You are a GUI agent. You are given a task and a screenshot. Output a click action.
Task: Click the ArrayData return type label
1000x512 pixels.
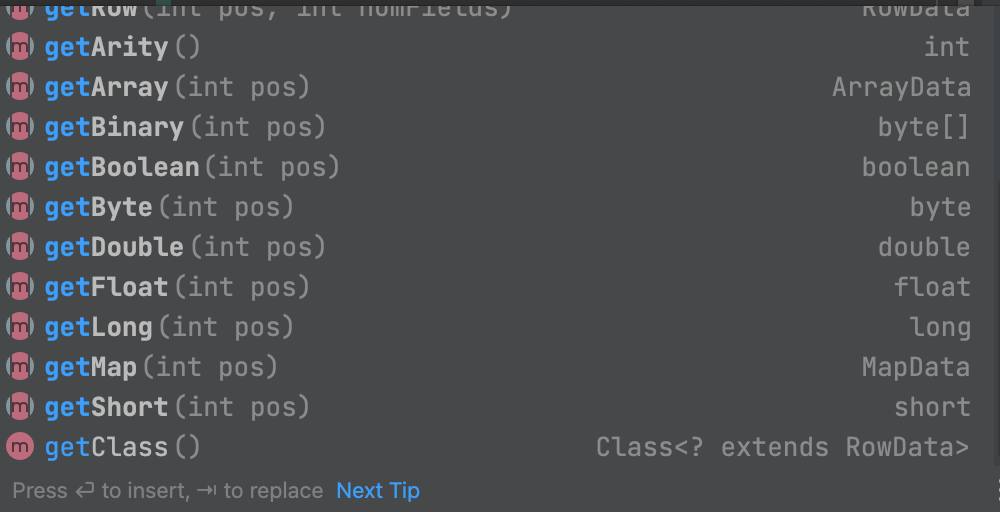901,87
